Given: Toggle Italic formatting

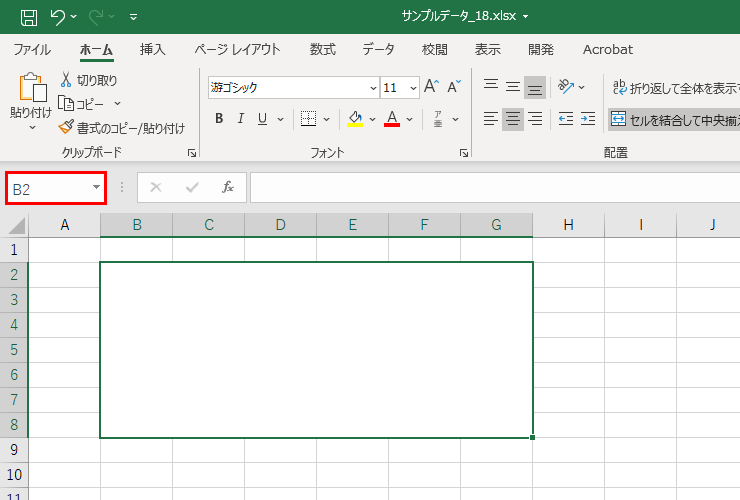Looking at the screenshot, I should (x=241, y=119).
